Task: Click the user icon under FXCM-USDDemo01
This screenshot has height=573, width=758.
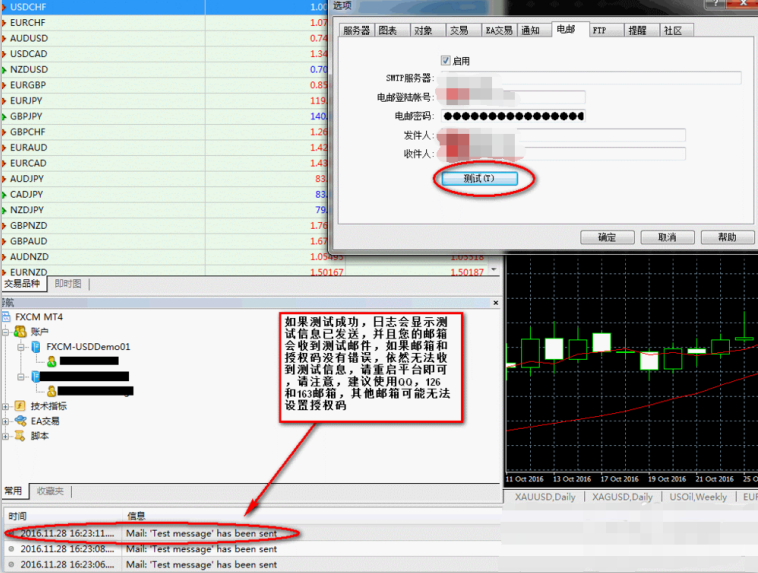Action: (50, 361)
